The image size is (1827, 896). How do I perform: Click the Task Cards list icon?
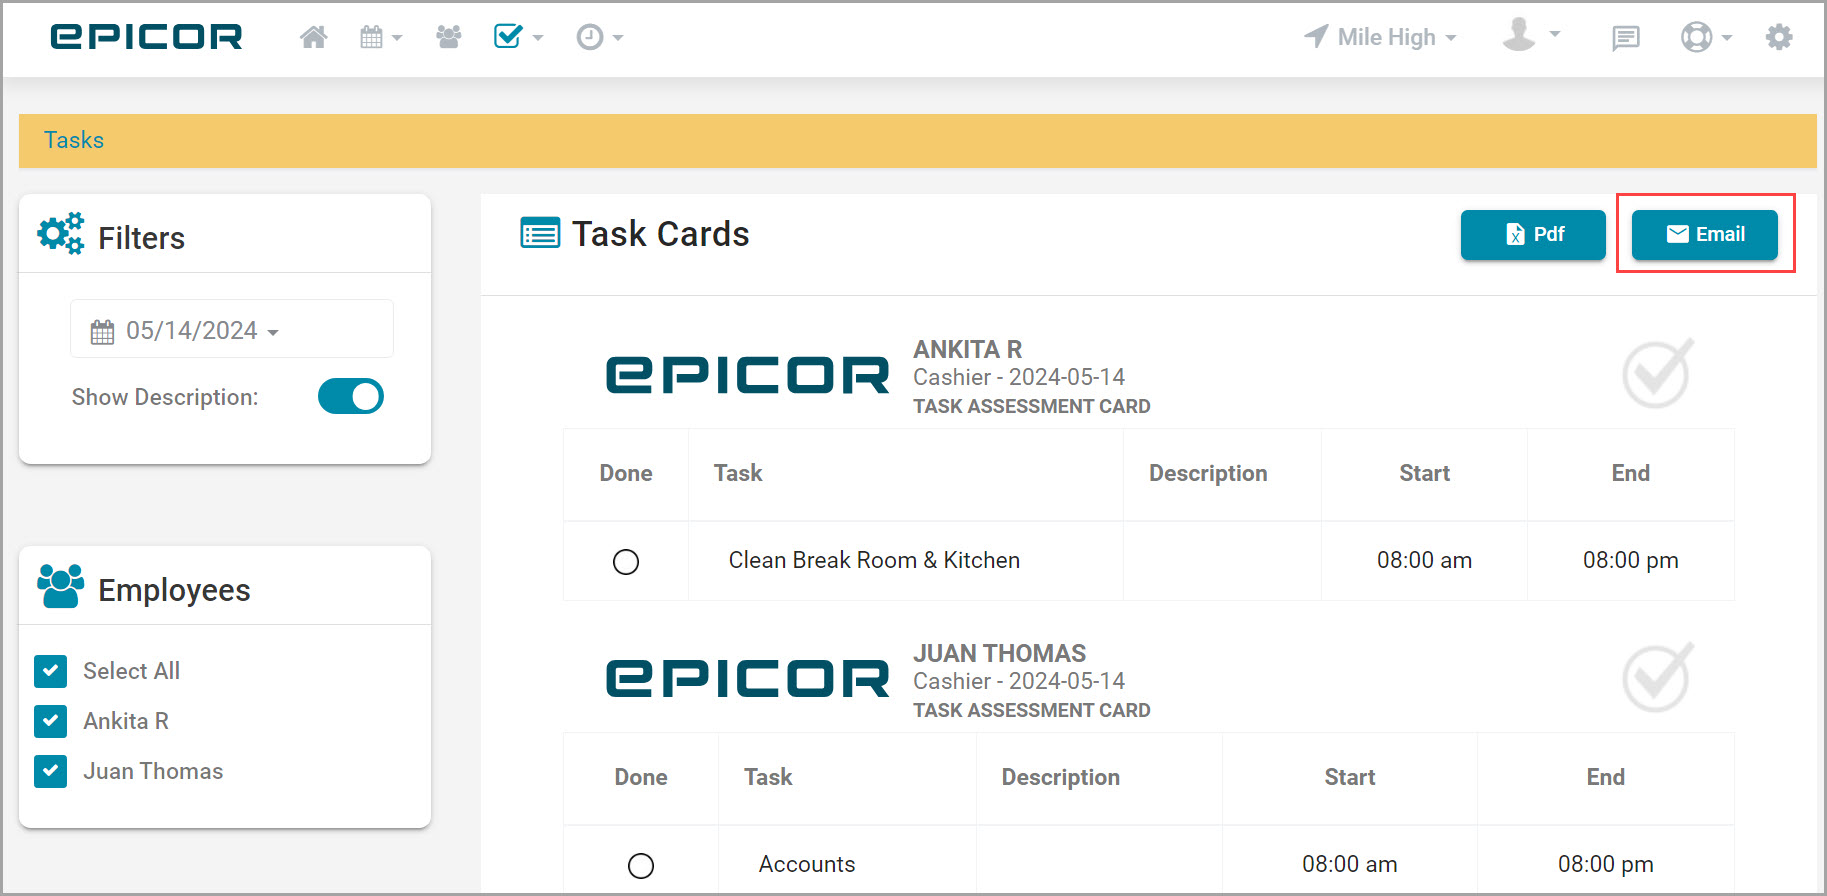(540, 233)
